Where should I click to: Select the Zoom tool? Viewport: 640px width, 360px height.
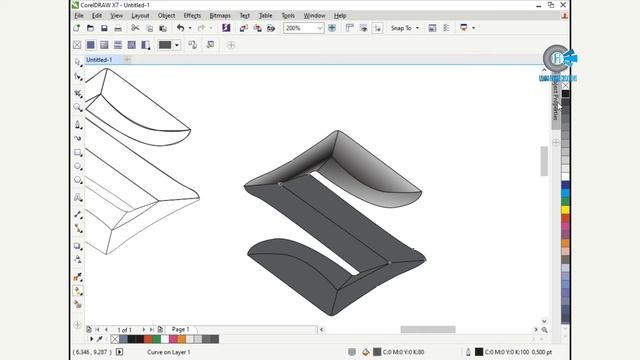pyautogui.click(x=78, y=107)
